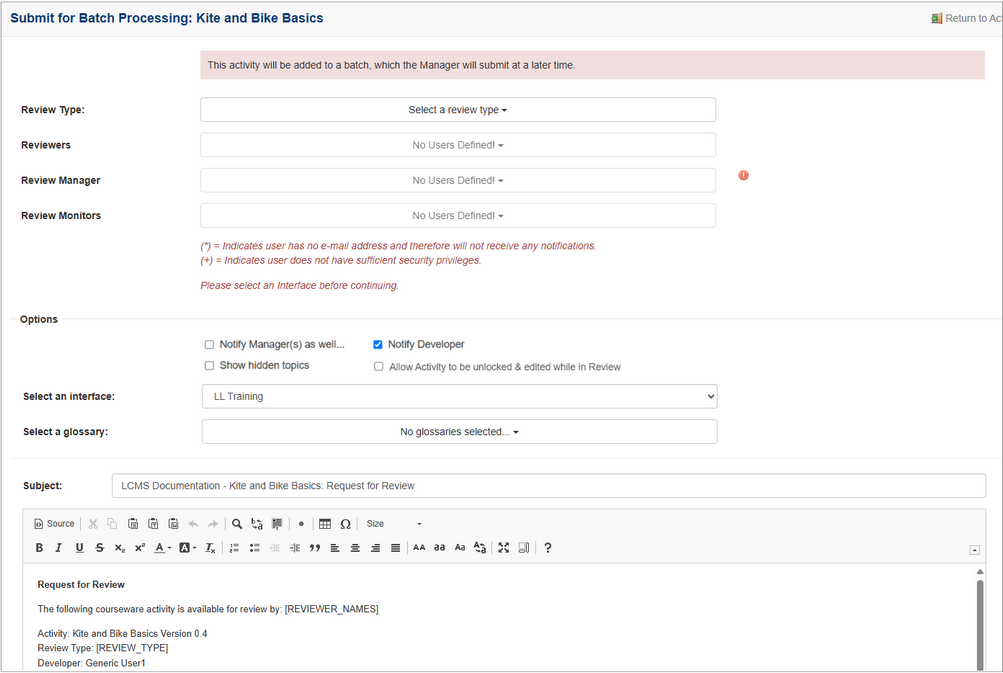Insert a special character (Omega)

click(345, 524)
